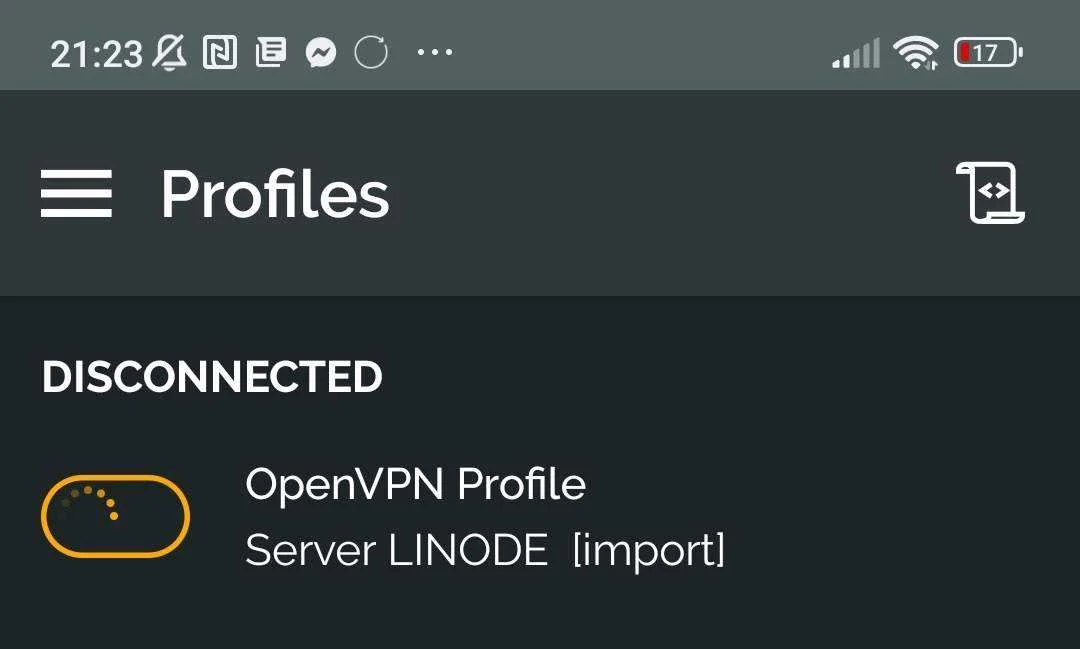This screenshot has width=1080, height=649.
Task: Tap the three dots overflow notifications
Action: pyautogui.click(x=435, y=52)
